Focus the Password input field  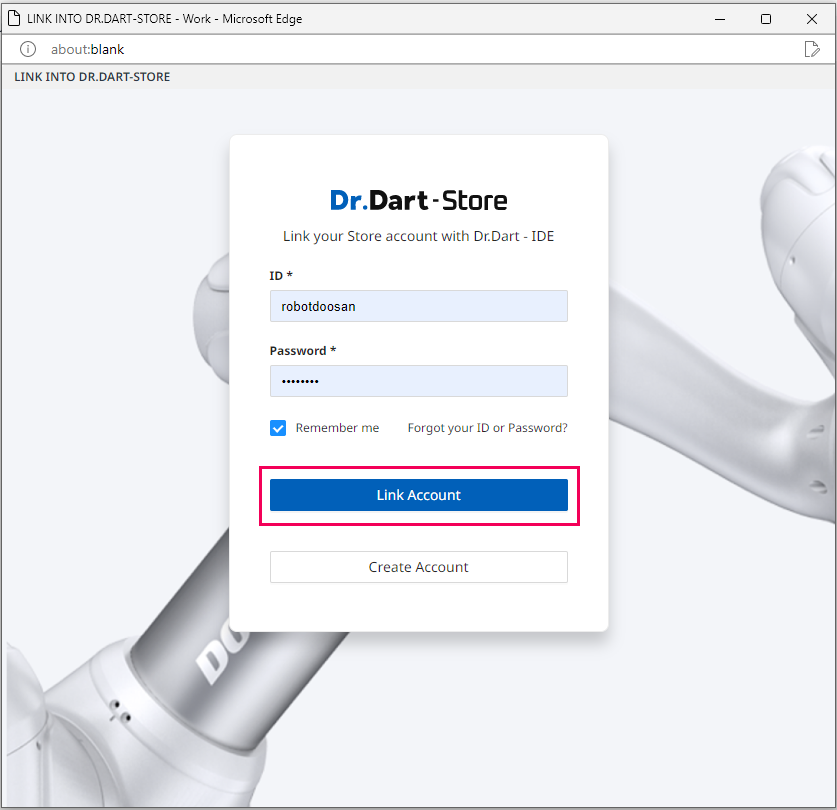[418, 381]
